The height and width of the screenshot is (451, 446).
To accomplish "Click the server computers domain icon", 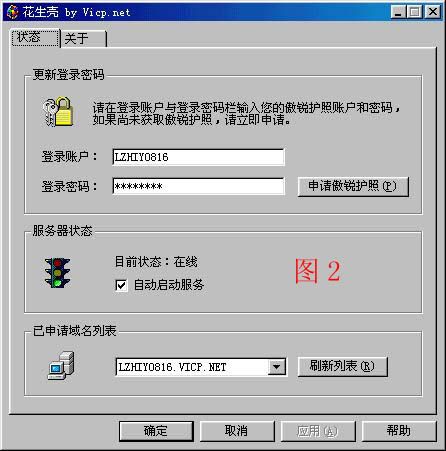I will tap(61, 366).
